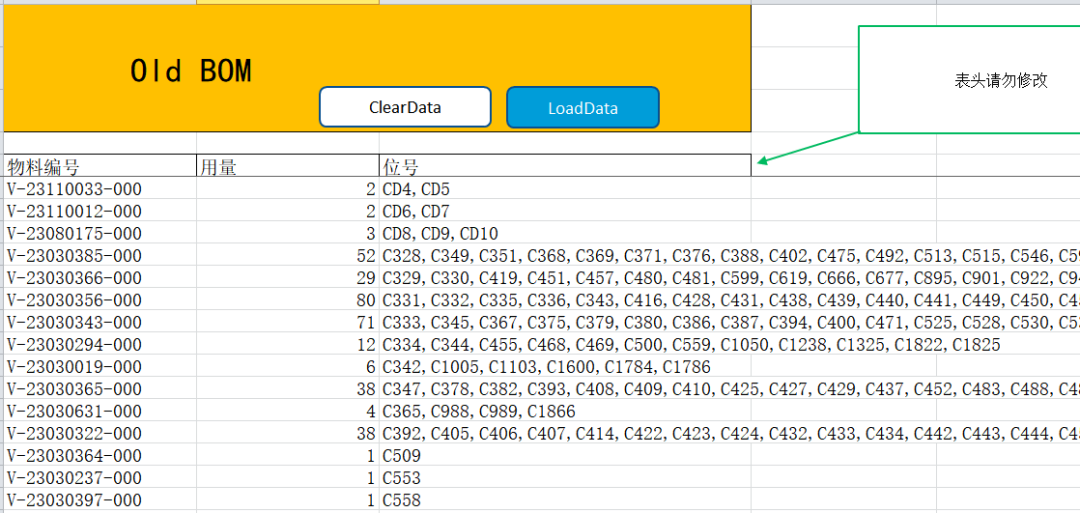
Task: Select the quantity cell for V-23030365-000
Action: pyautogui.click(x=288, y=389)
